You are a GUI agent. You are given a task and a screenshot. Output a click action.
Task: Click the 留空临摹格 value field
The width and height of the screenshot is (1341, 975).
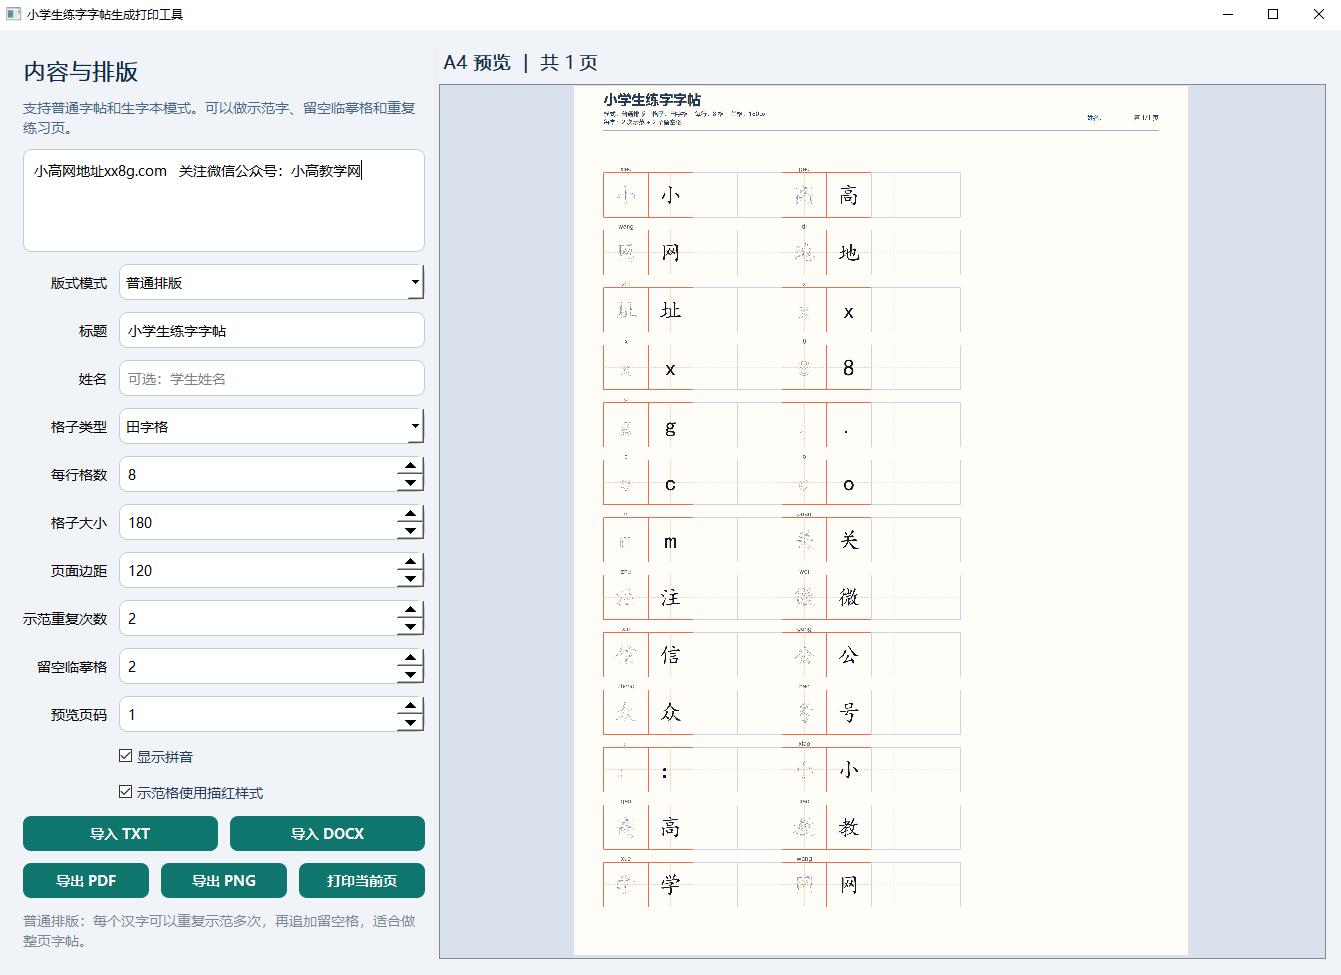(258, 667)
